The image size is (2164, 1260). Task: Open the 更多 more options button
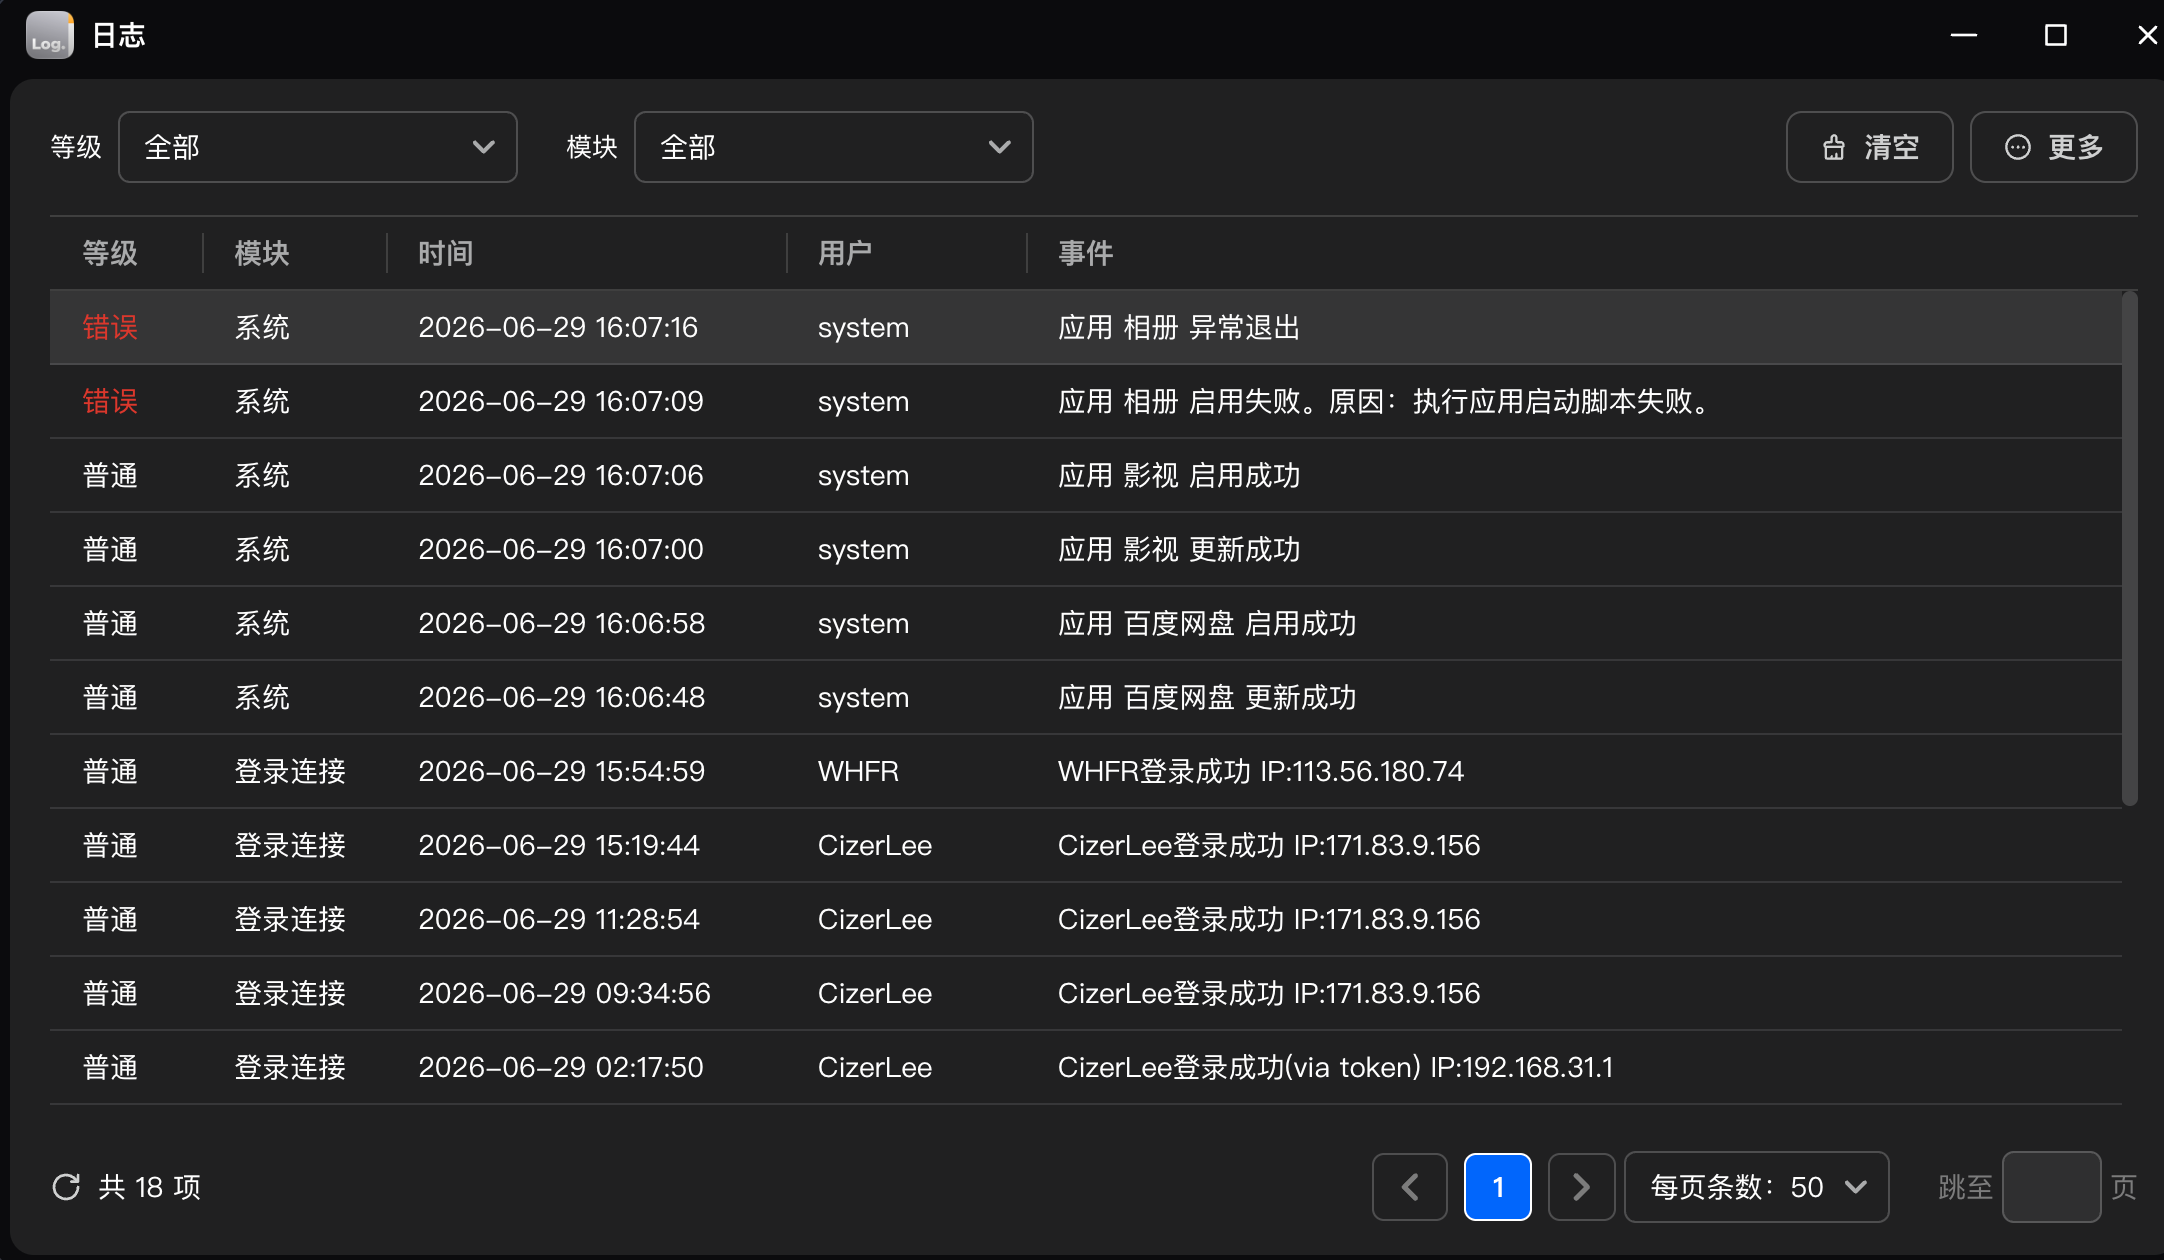pyautogui.click(x=2053, y=147)
